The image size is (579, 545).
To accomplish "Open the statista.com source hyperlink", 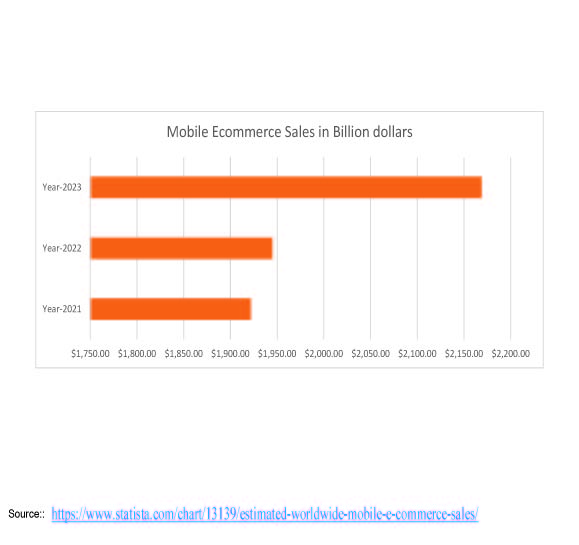I will 265,514.
